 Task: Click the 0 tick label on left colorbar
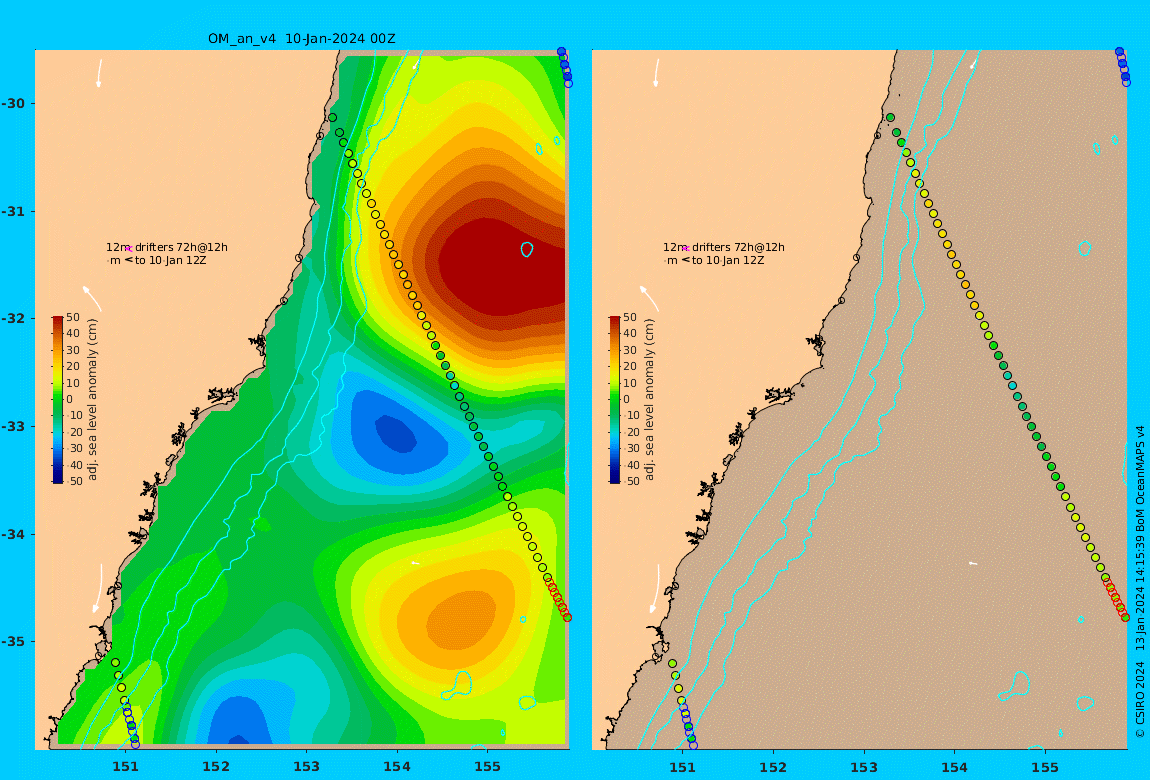pyautogui.click(x=70, y=400)
